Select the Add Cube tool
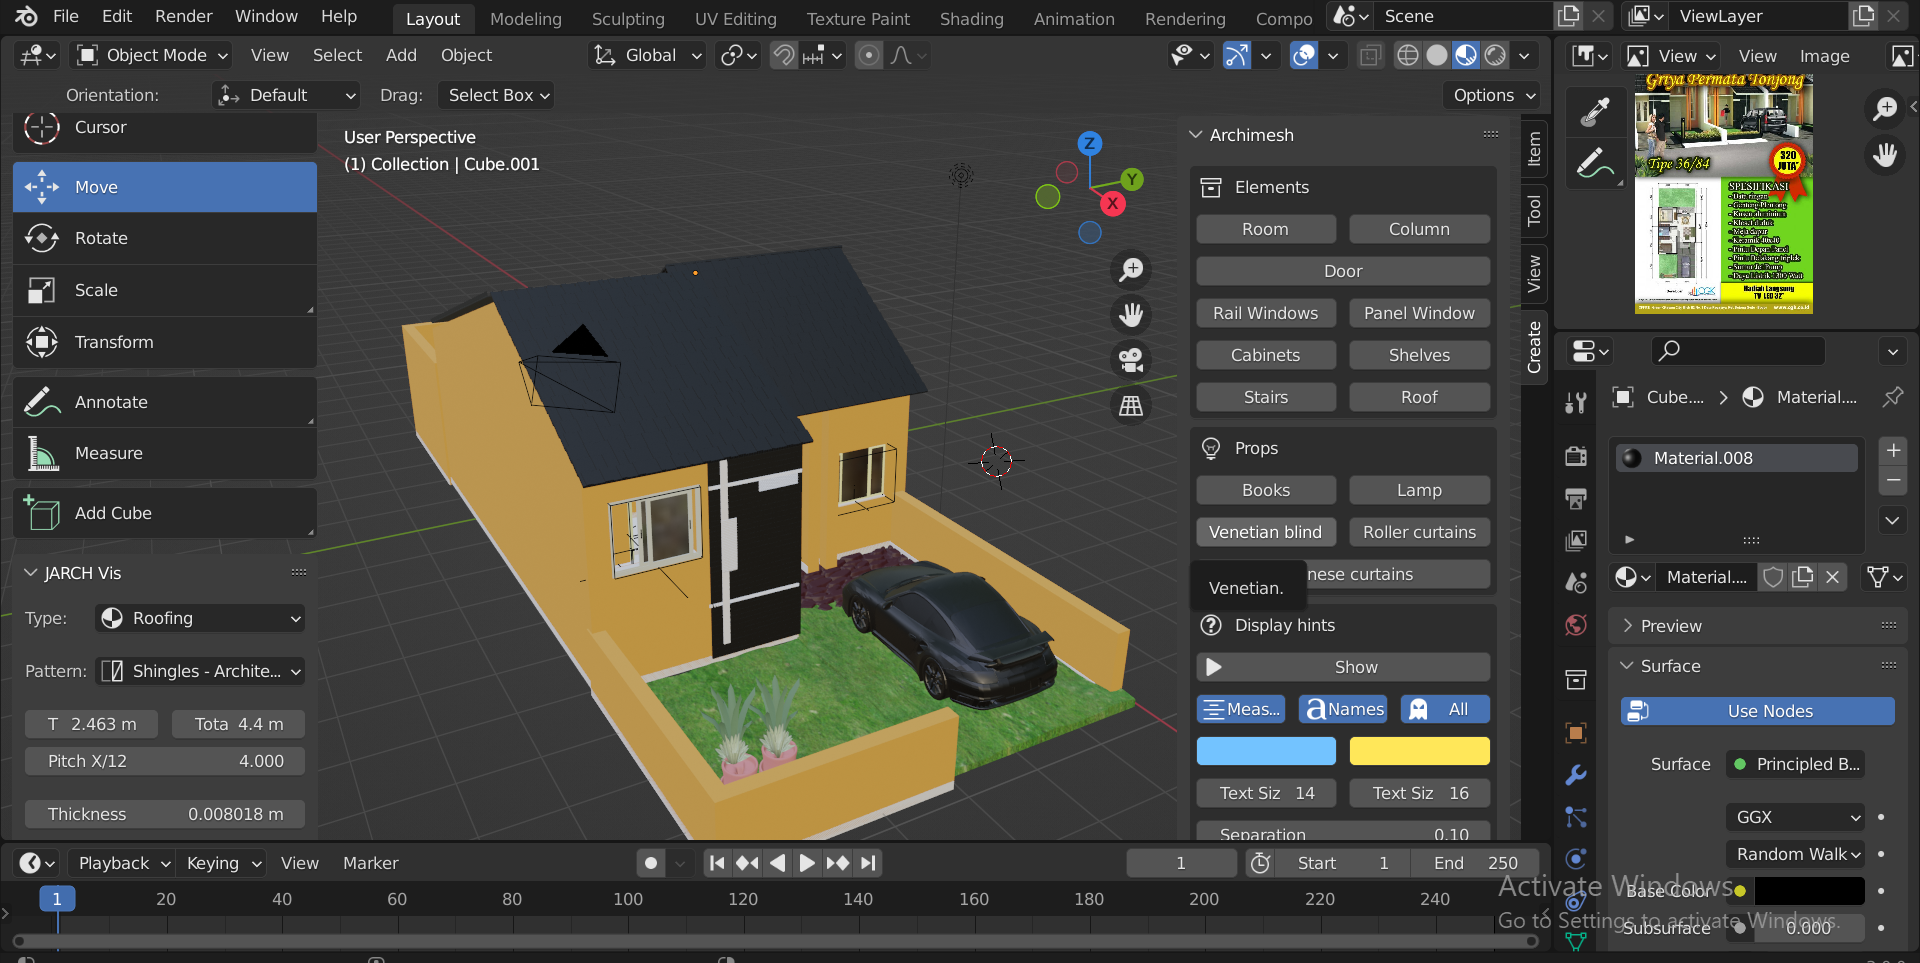The image size is (1920, 963). [165, 513]
